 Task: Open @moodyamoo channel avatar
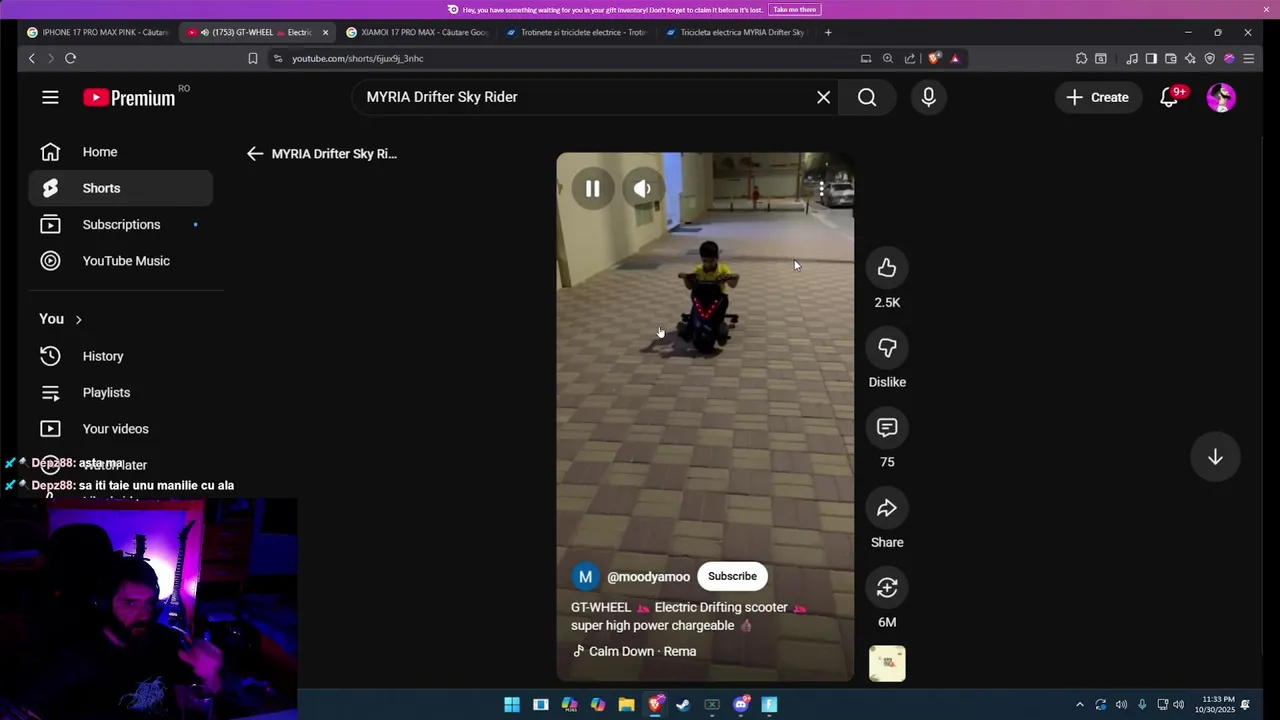click(x=585, y=576)
